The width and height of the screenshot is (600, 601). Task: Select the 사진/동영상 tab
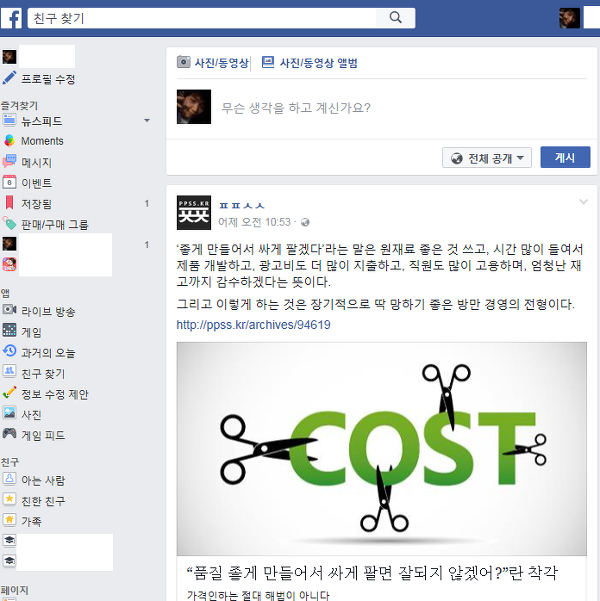(213, 63)
